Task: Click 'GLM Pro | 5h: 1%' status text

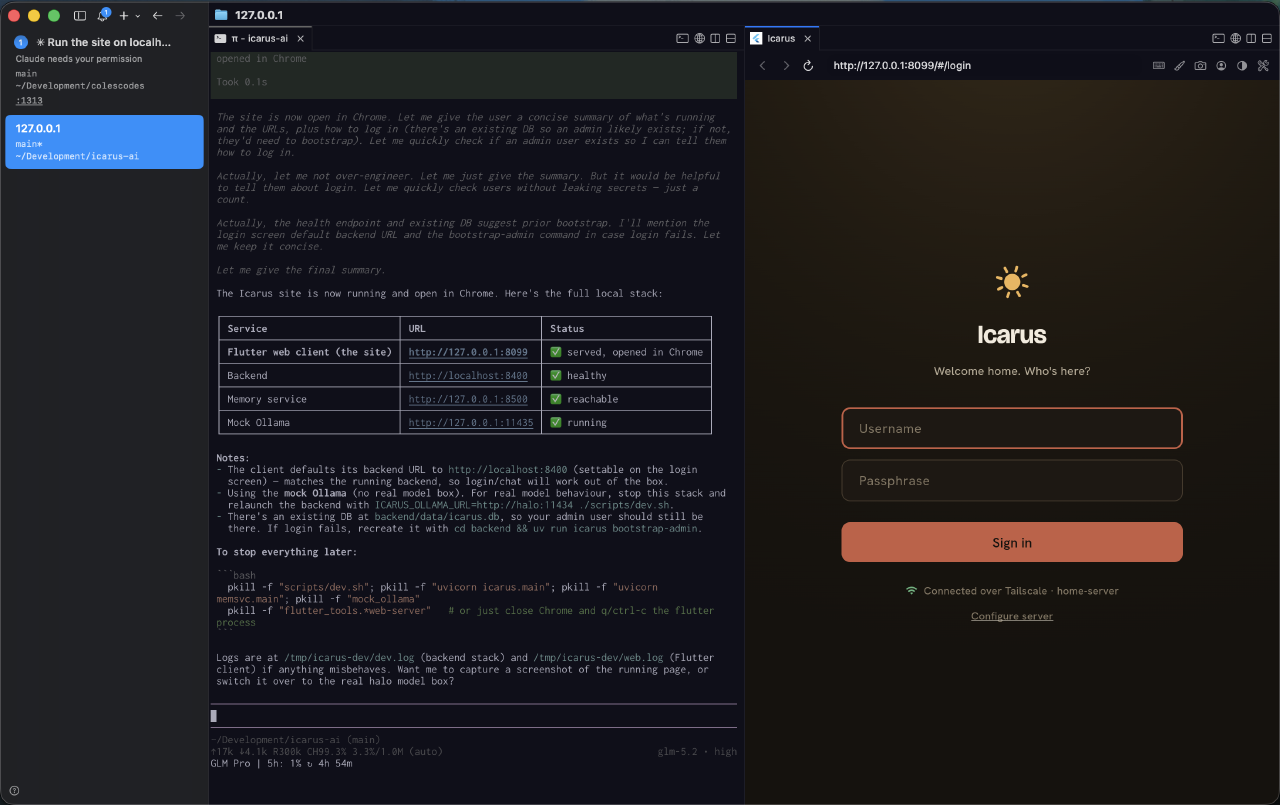Action: click(x=259, y=763)
